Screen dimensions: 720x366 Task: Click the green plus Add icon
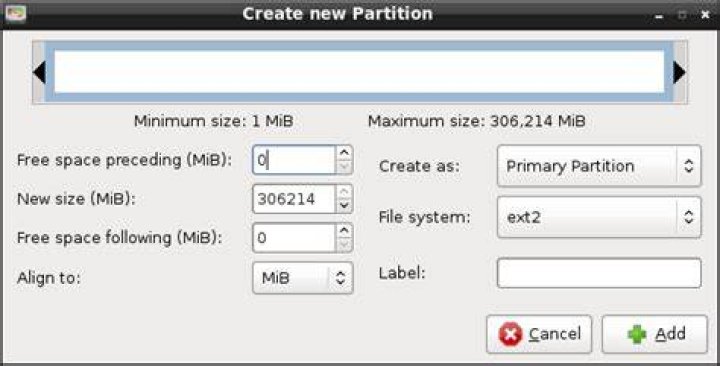pos(637,334)
